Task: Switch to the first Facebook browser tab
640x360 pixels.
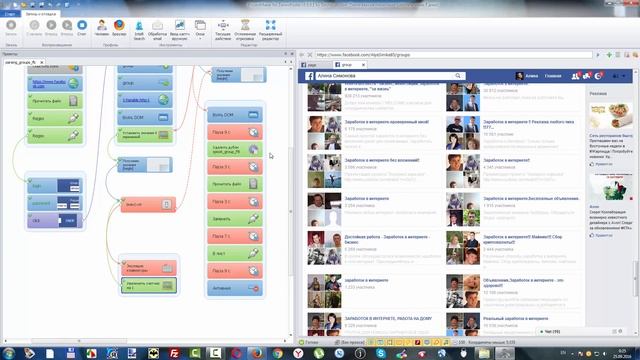Action: (316, 64)
